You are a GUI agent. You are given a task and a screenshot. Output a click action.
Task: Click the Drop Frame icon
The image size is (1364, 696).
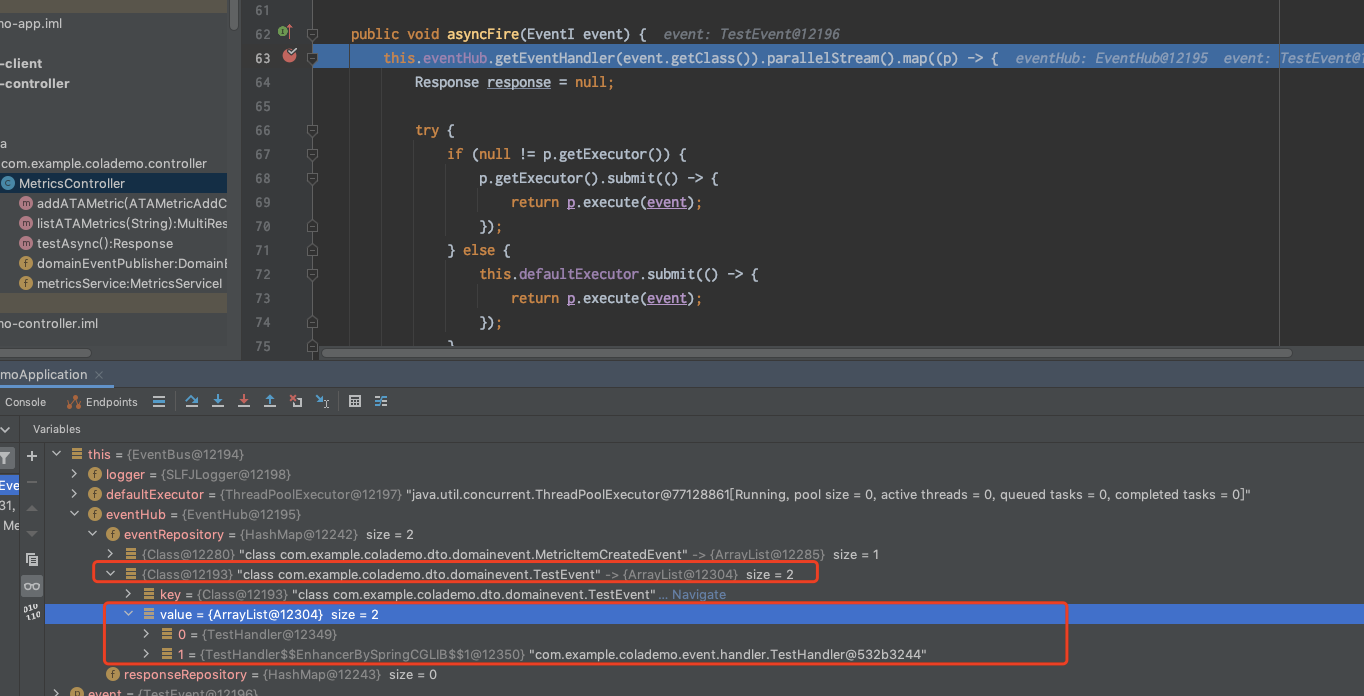coord(296,401)
